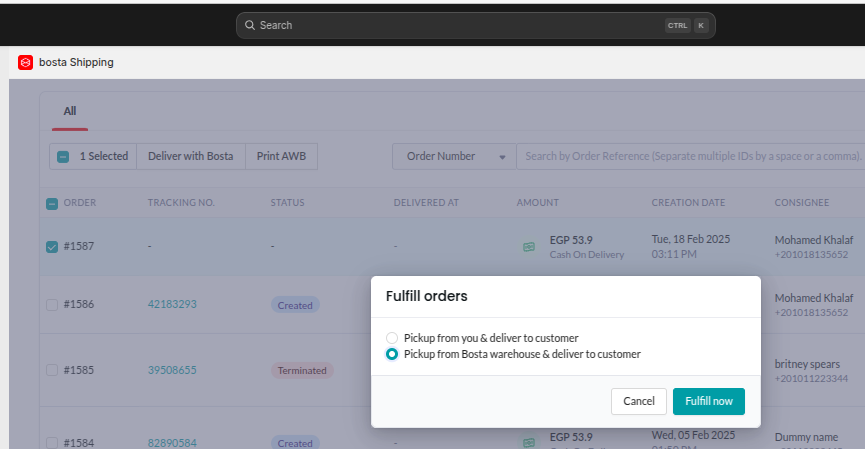Click the Created status badge for #1586

pos(295,305)
